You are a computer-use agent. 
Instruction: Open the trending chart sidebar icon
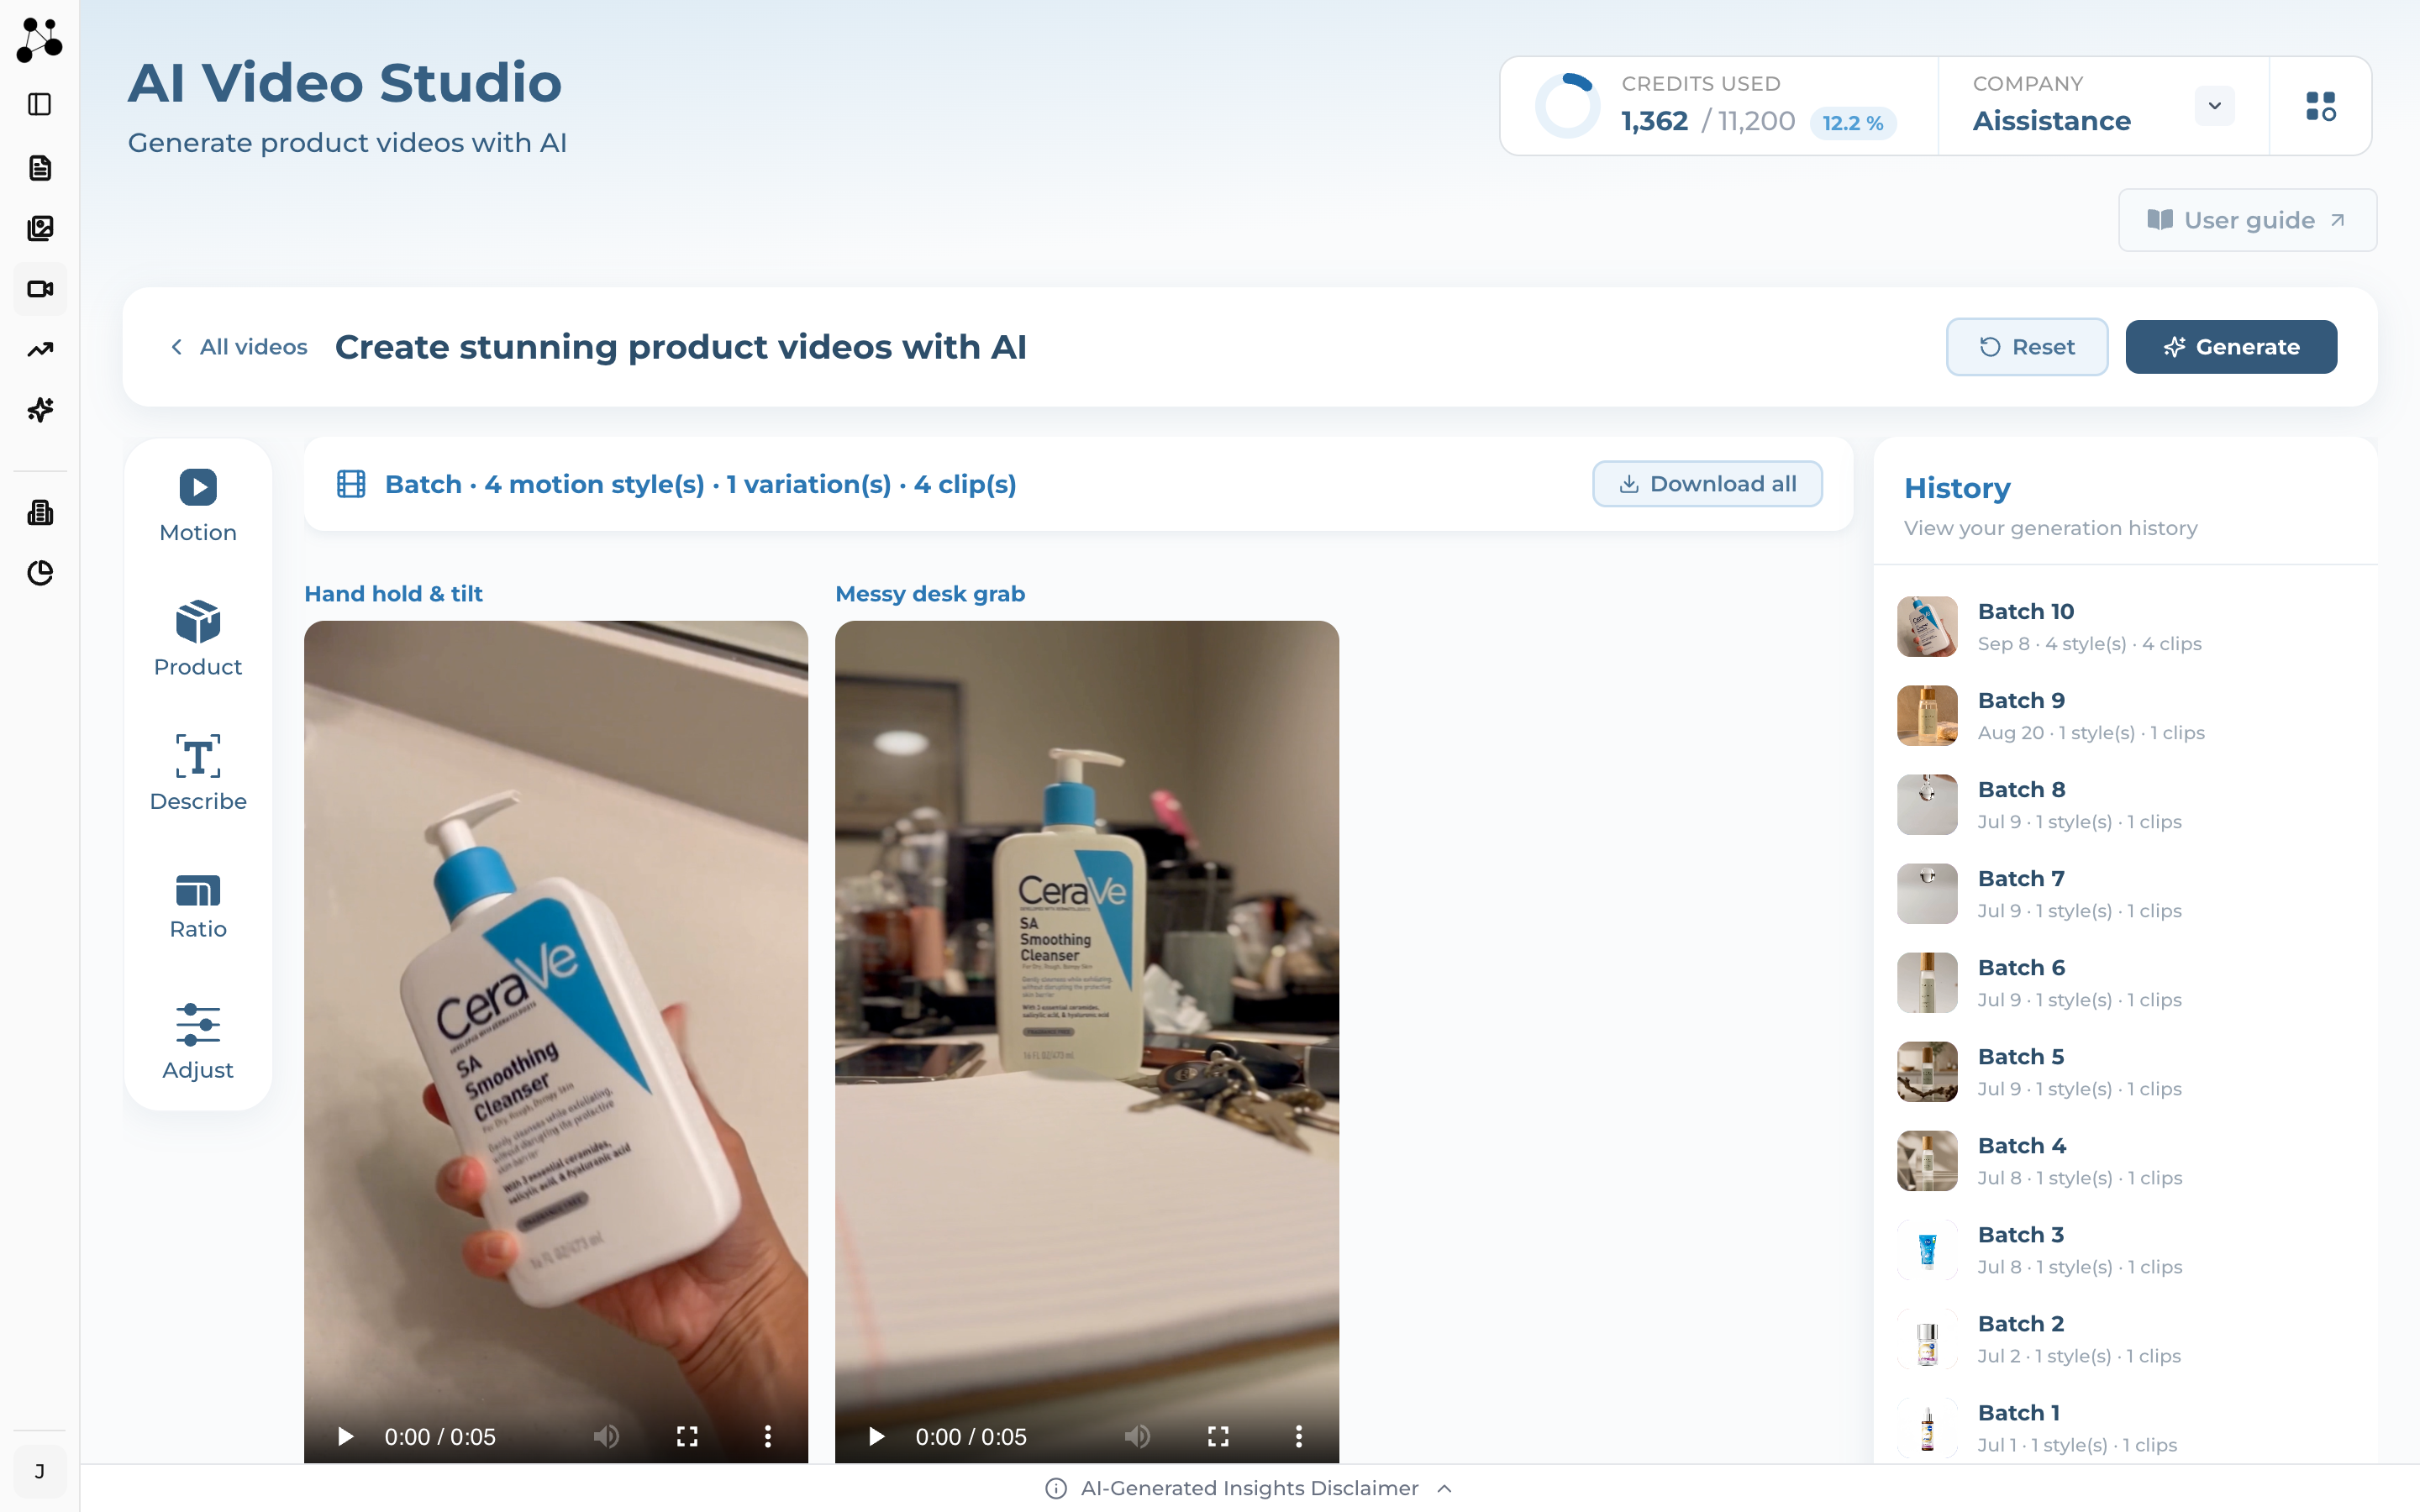(40, 349)
